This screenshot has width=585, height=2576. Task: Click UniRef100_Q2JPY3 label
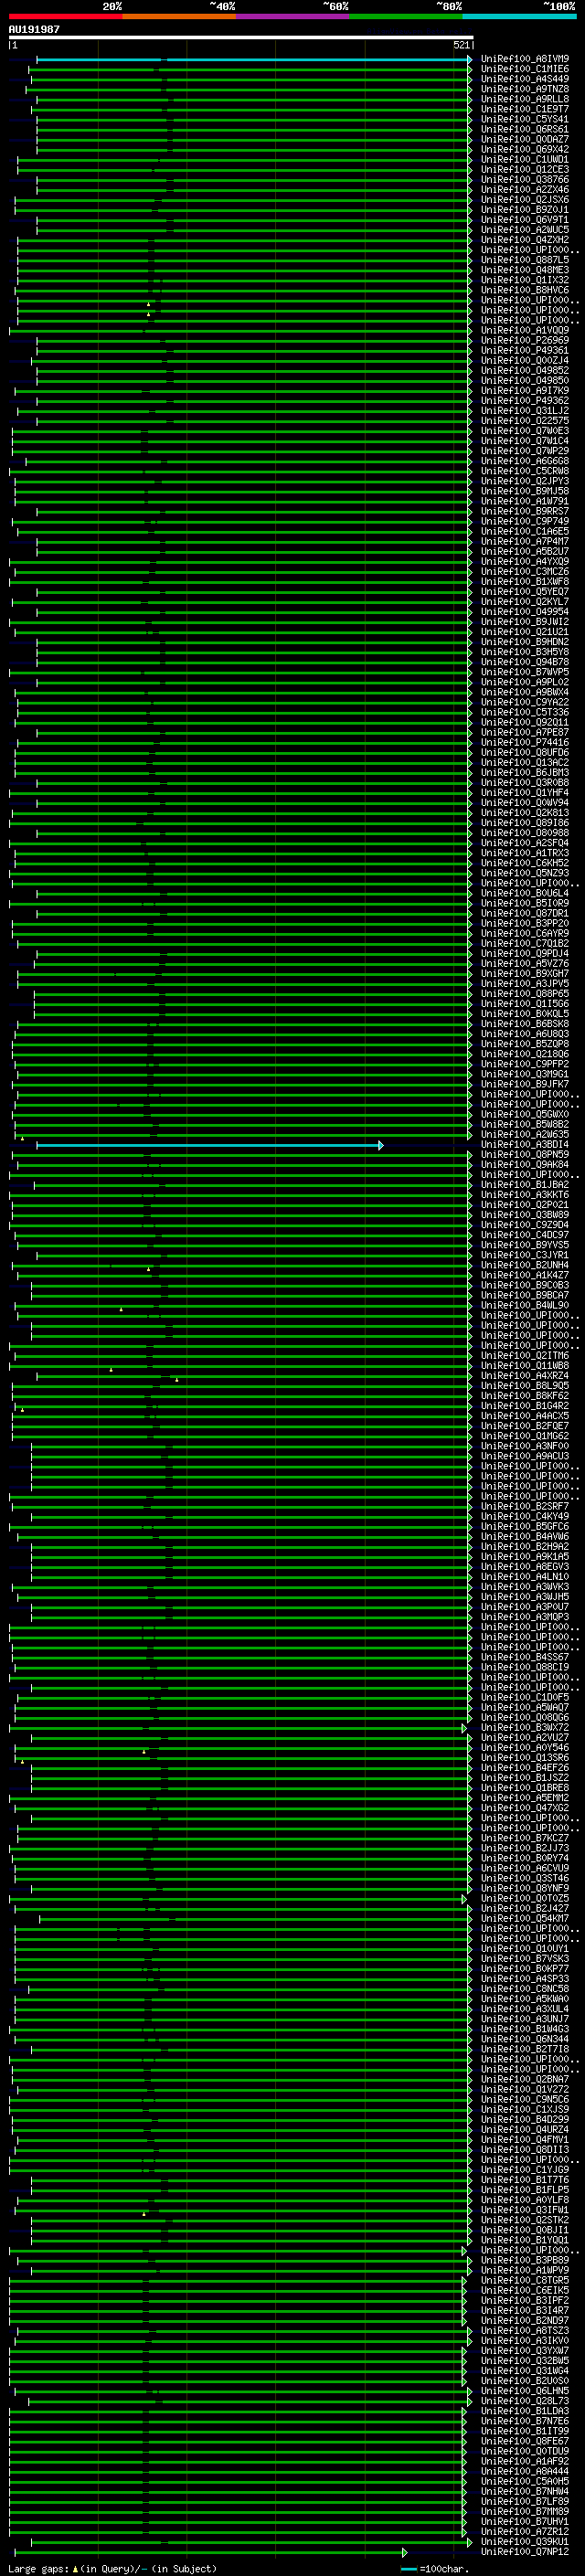pyautogui.click(x=524, y=481)
